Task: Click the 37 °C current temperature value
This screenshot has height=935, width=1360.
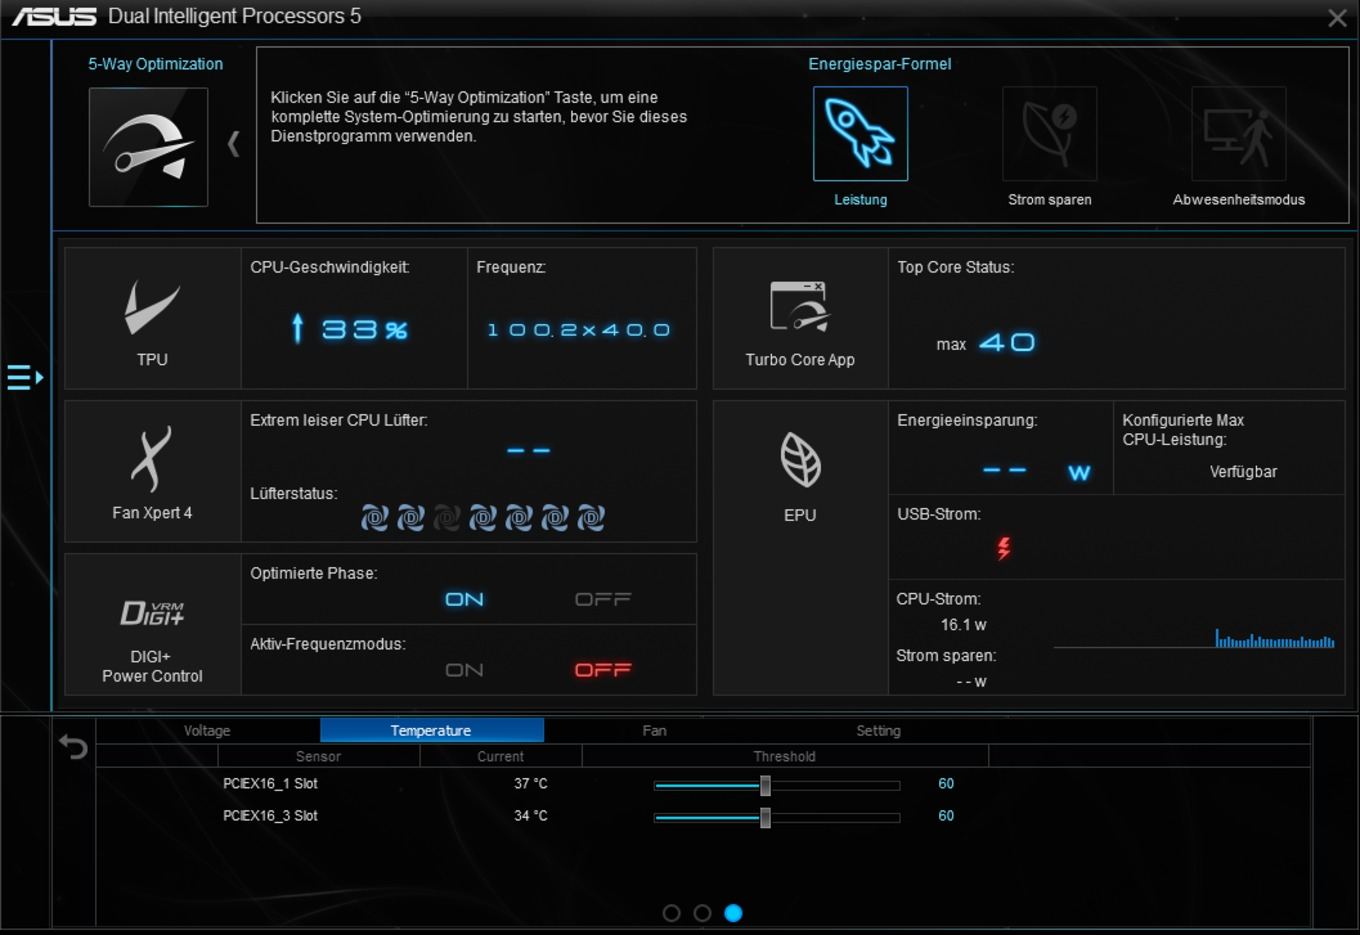Action: point(531,784)
